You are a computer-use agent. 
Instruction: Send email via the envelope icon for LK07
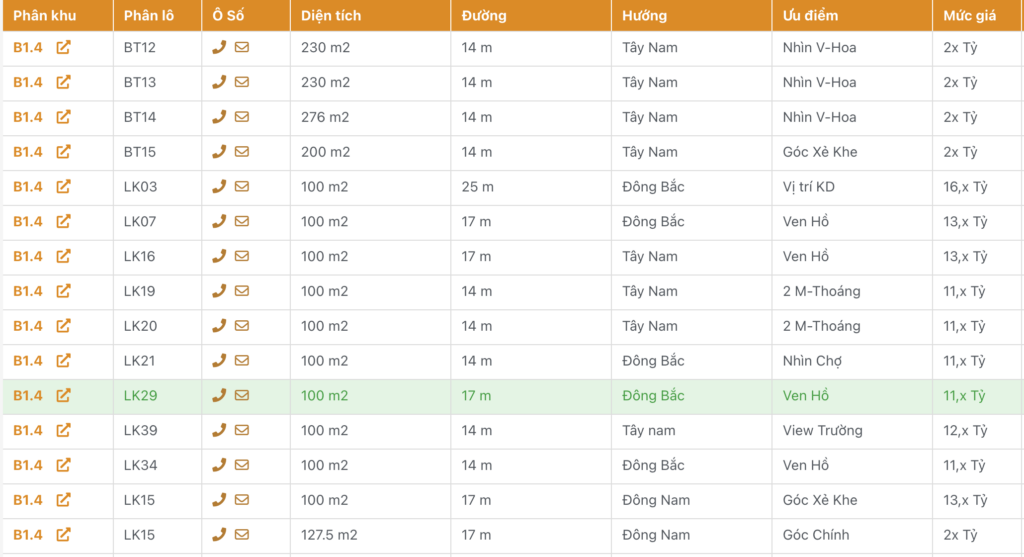pos(242,221)
